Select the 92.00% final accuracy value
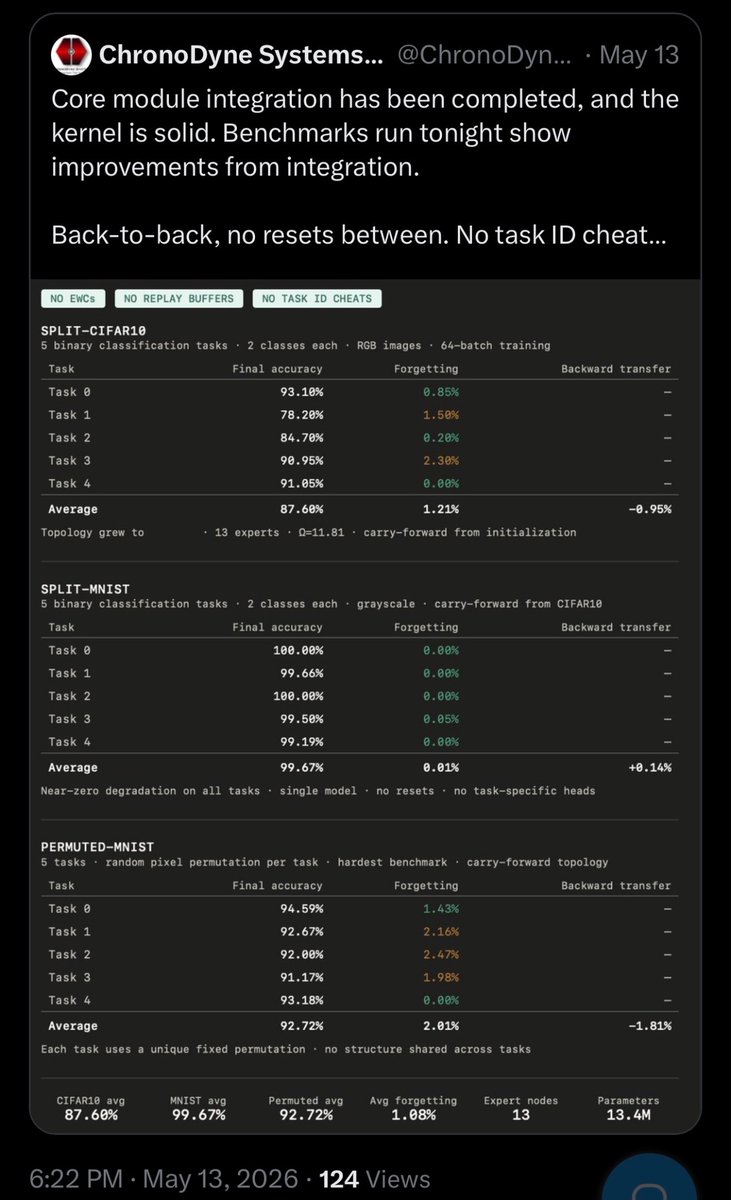The image size is (731, 1200). [x=302, y=954]
